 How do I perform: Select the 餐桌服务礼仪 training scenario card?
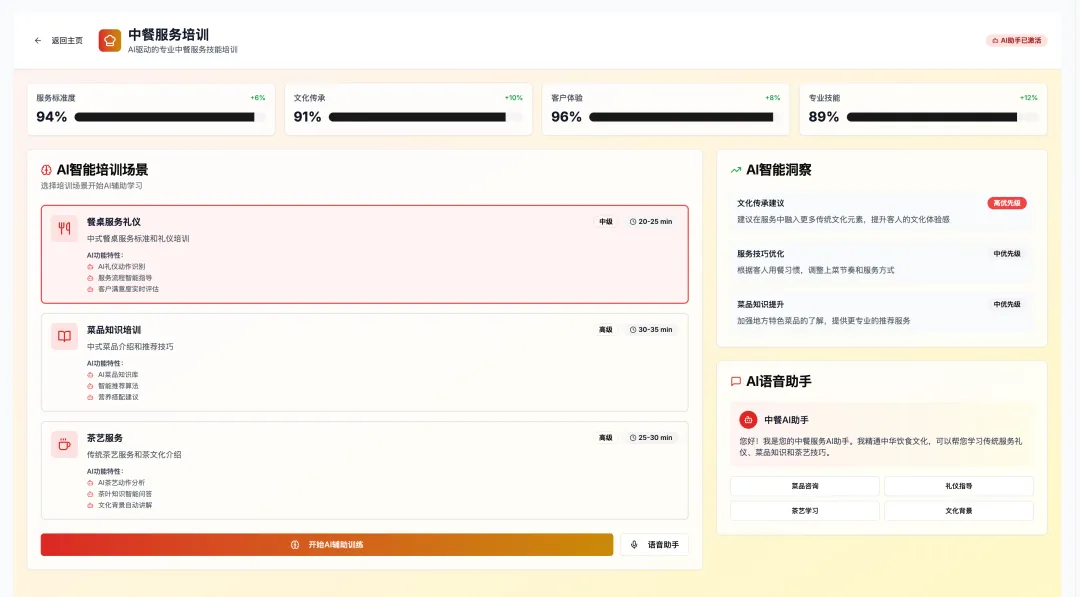364,254
